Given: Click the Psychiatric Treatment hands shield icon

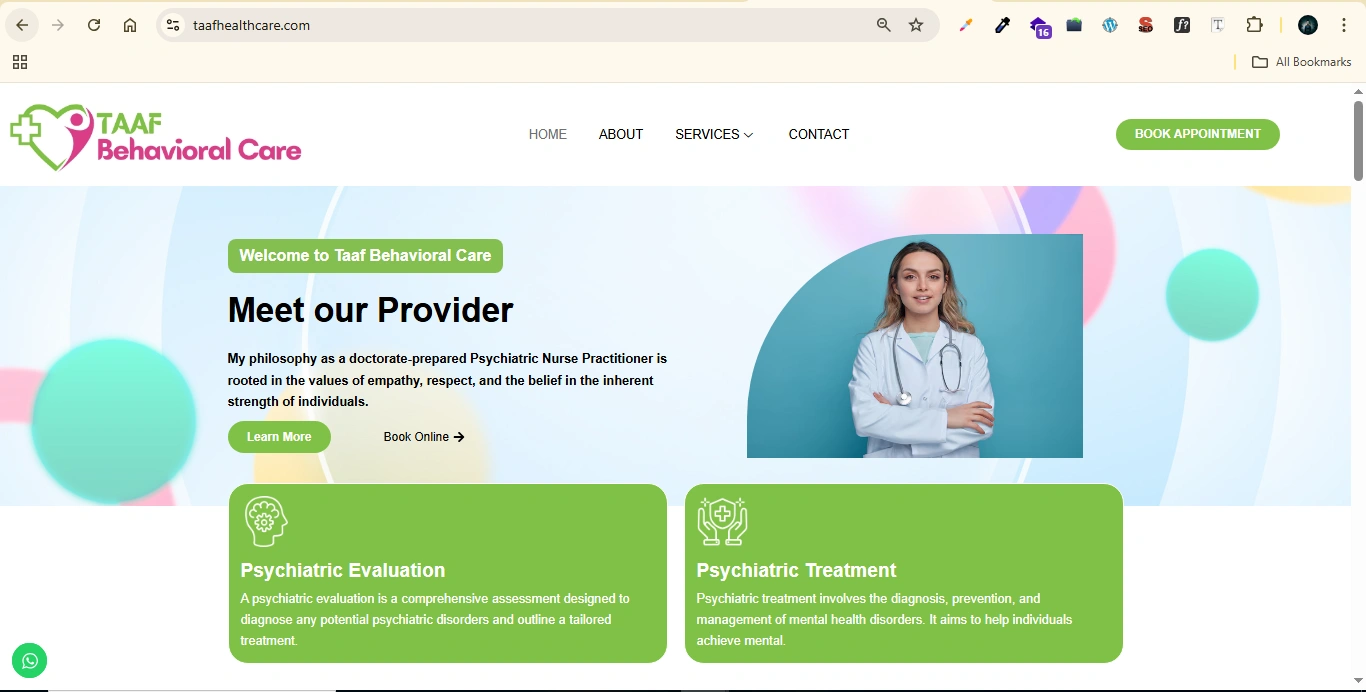Looking at the screenshot, I should click(x=722, y=521).
